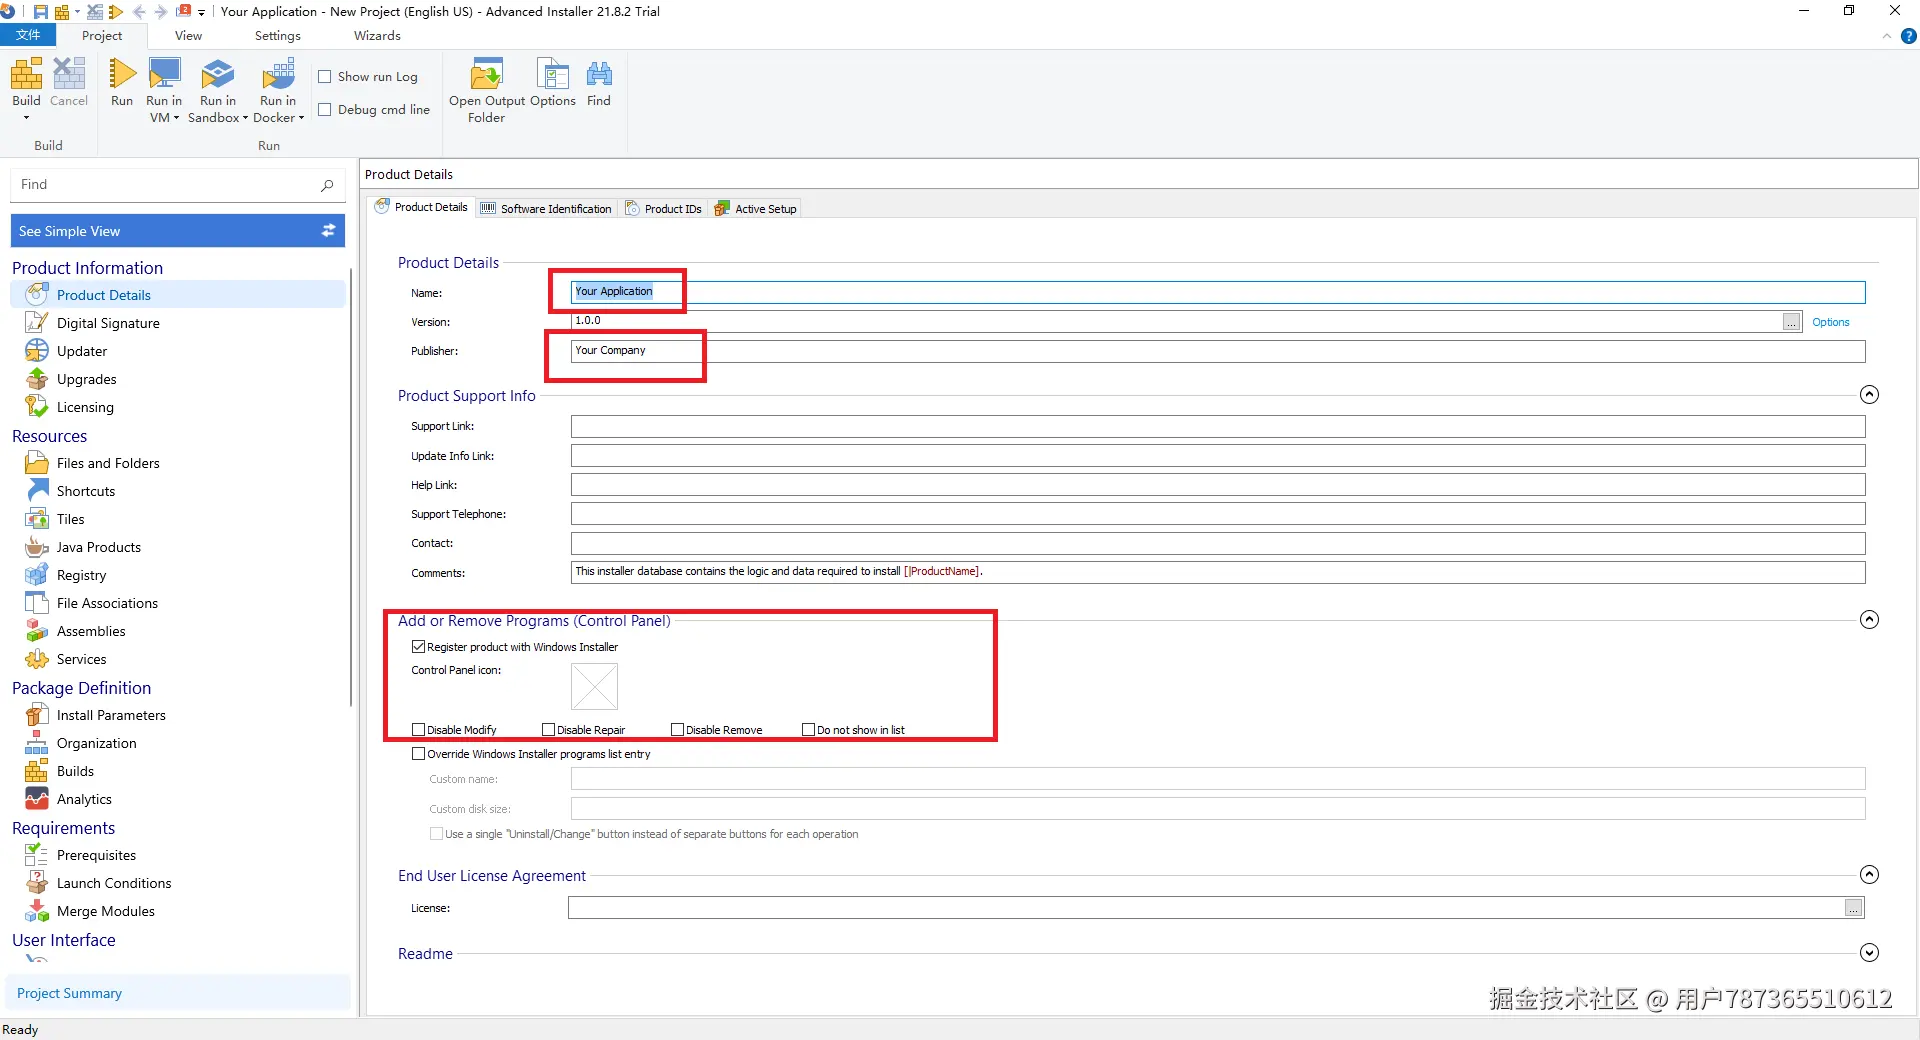Open the Registry page
Image resolution: width=1920 pixels, height=1040 pixels.
coord(81,575)
